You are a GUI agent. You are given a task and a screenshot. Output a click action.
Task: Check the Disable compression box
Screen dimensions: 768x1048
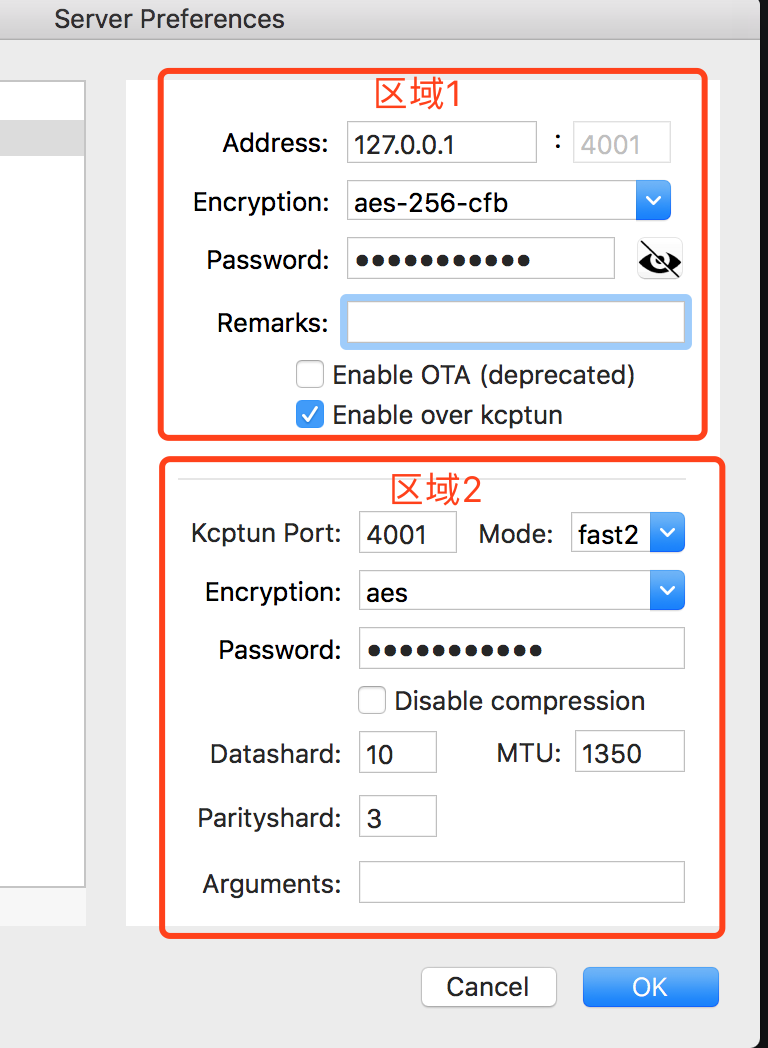[x=372, y=700]
